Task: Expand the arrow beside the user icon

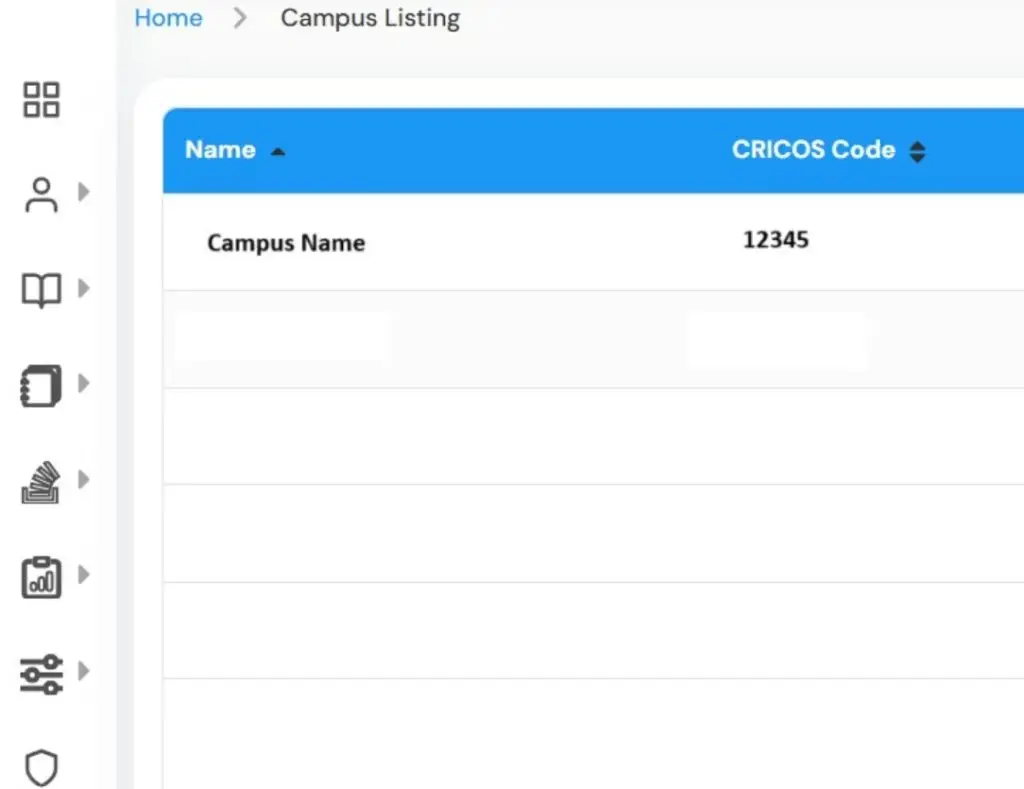Action: point(84,191)
